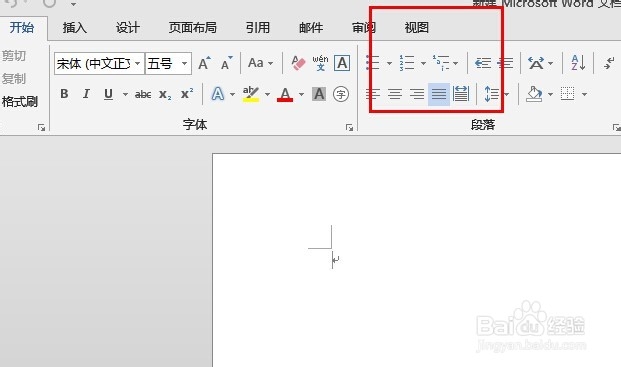Screen dimensions: 621x367
Task: Open the 字体 dialog launcher
Action: [349, 127]
